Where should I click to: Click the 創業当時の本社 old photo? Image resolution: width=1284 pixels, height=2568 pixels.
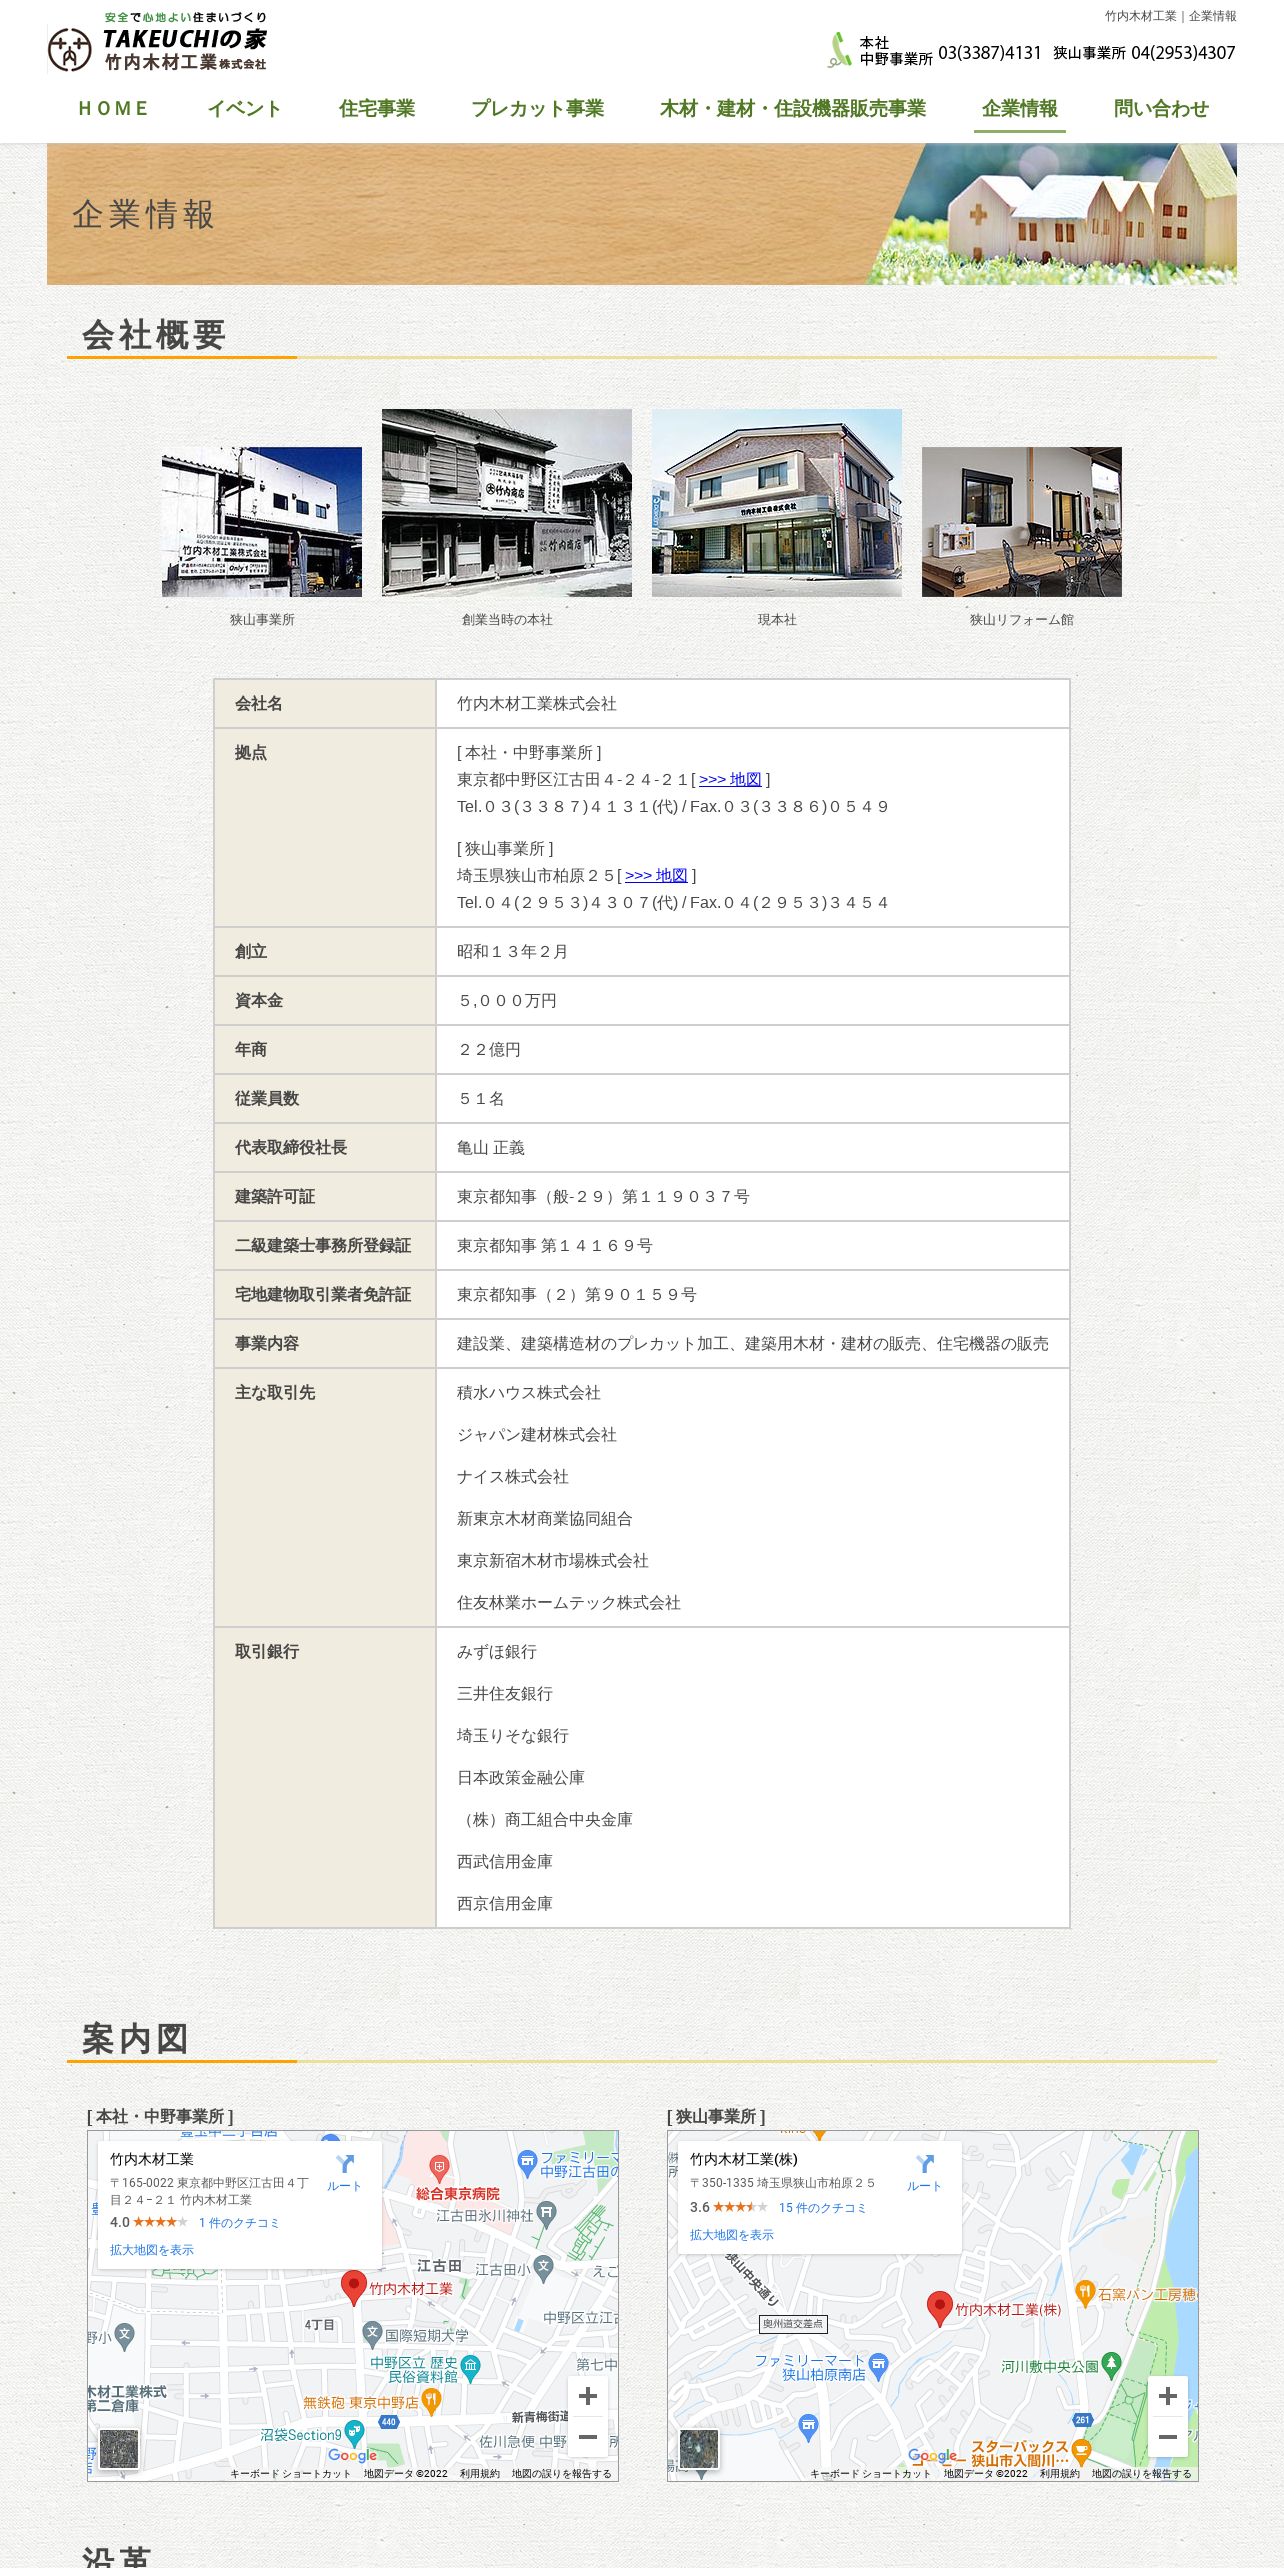point(507,503)
